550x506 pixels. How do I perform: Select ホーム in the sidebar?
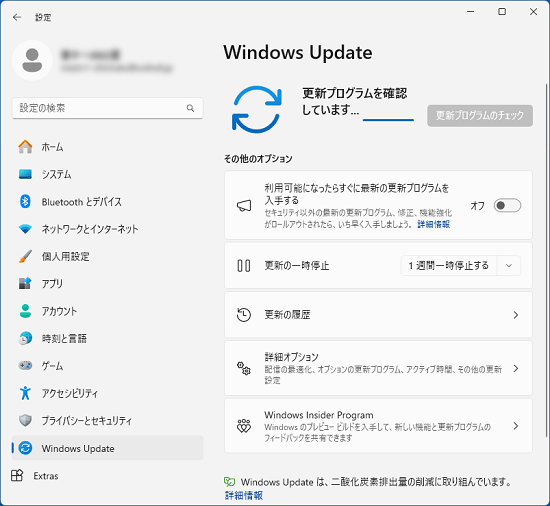point(107,147)
